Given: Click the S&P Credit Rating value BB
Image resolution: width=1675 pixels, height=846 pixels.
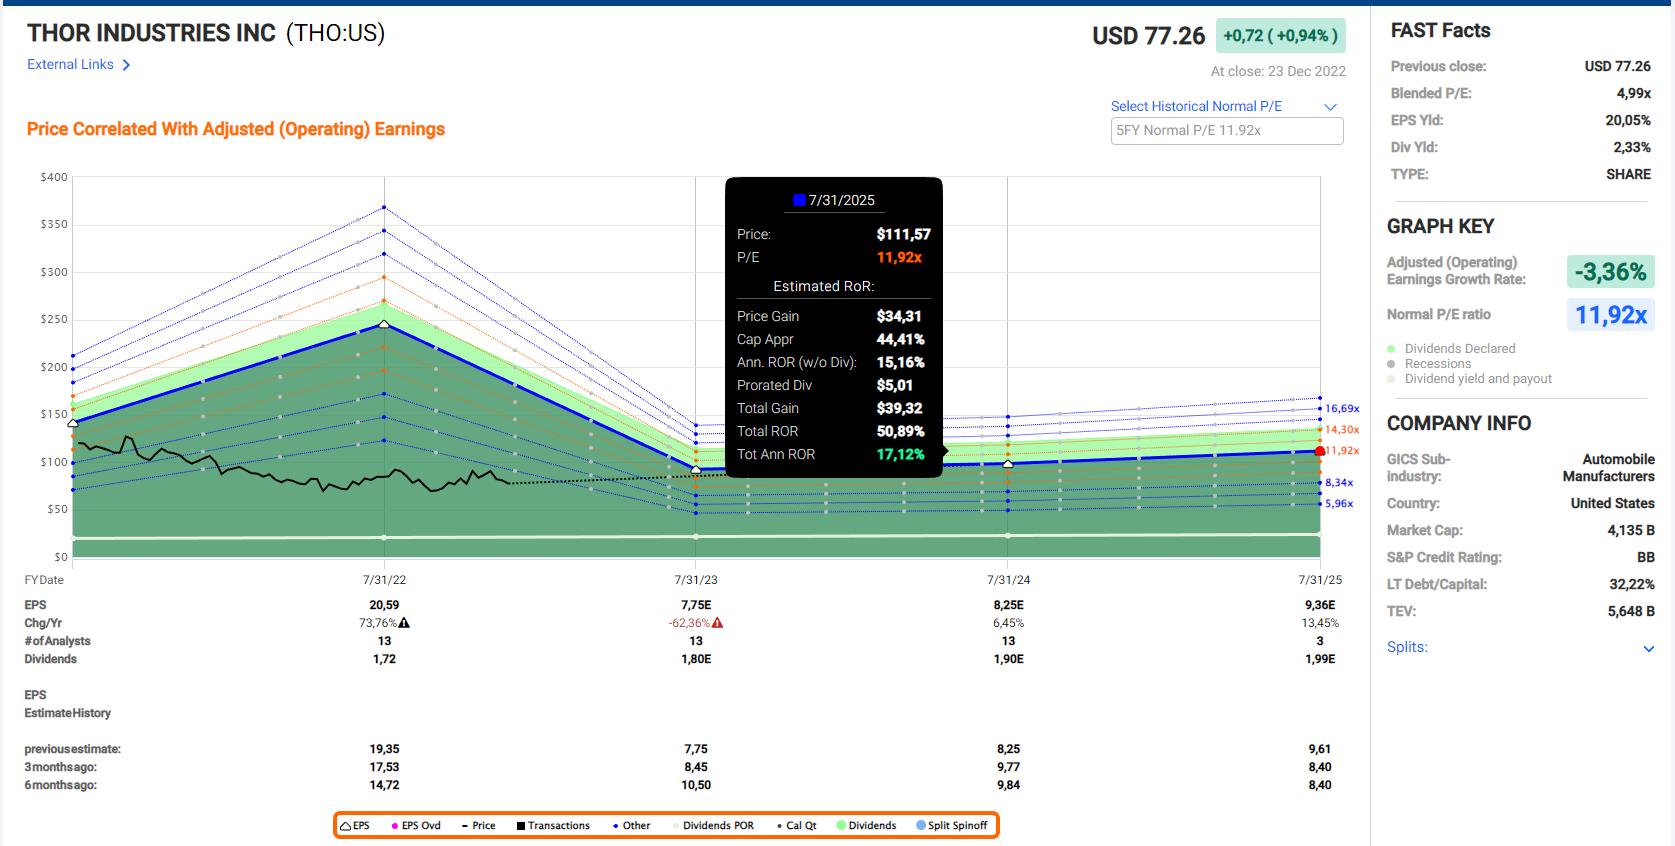Looking at the screenshot, I should pyautogui.click(x=1645, y=558).
